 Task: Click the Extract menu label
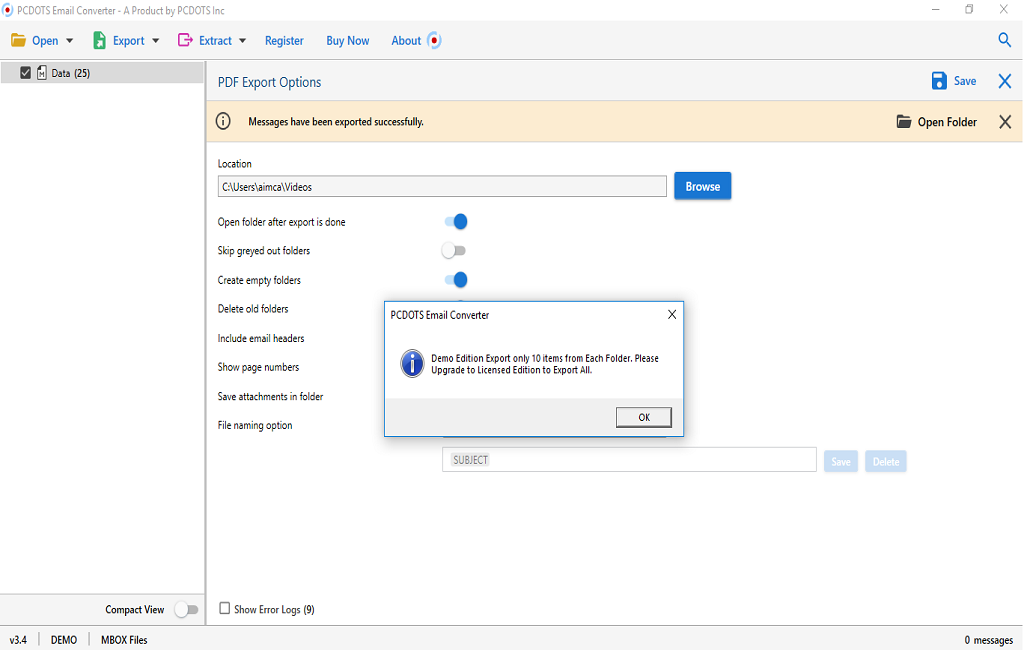click(216, 41)
